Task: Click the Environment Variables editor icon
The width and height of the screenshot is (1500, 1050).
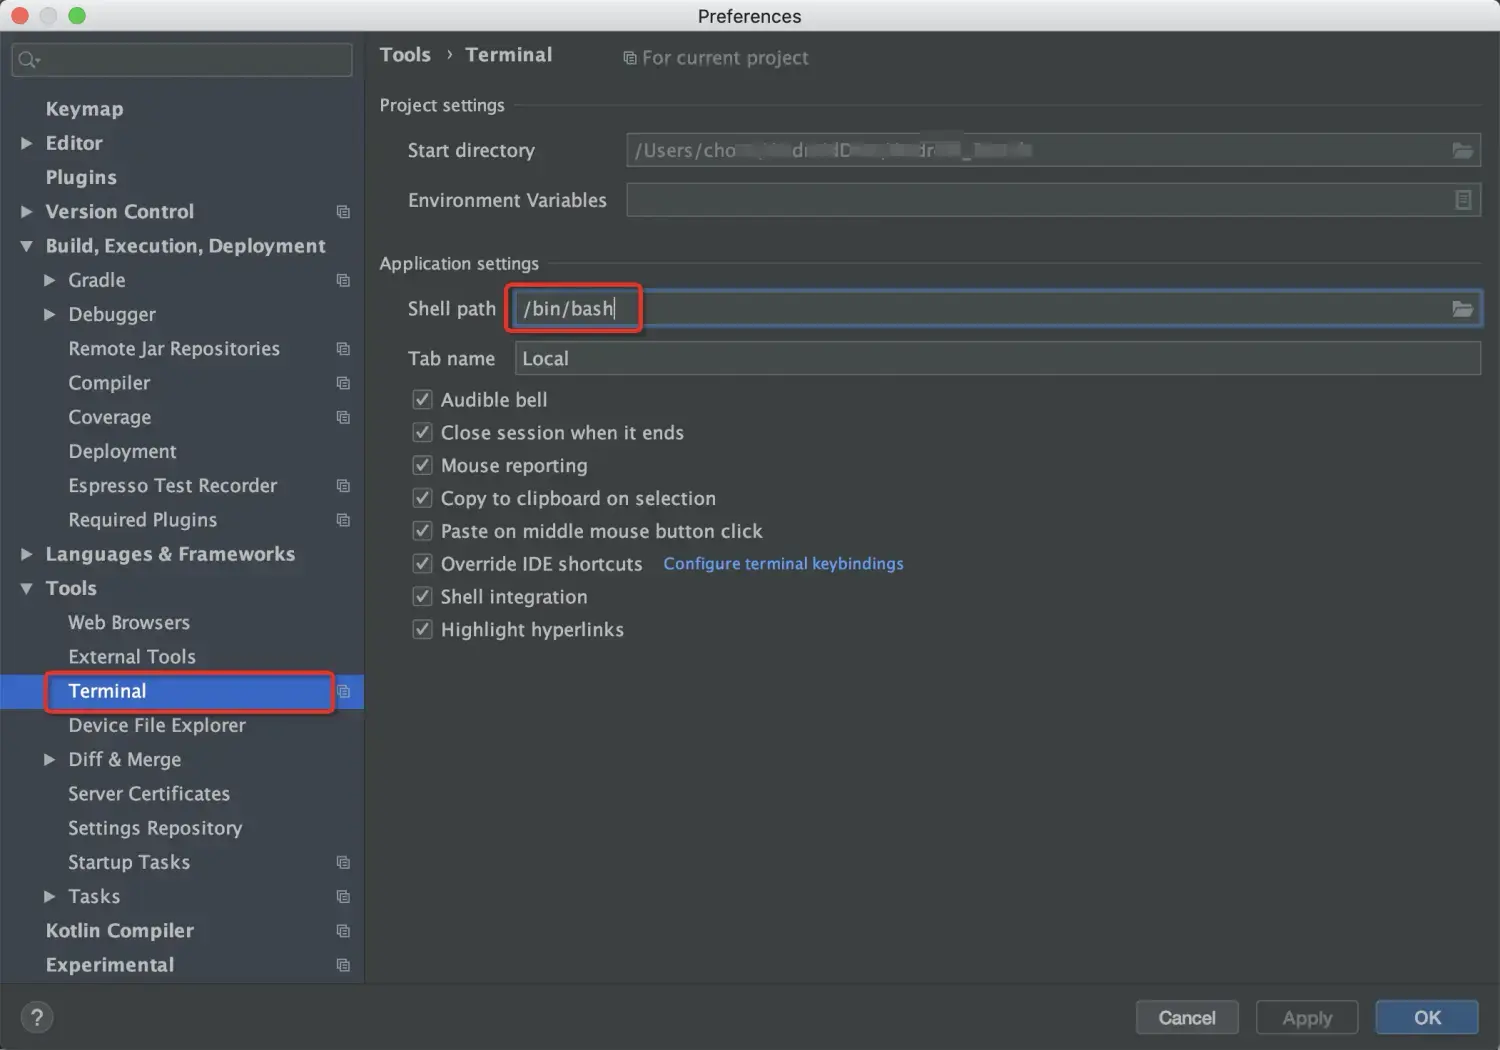Action: 1463,199
